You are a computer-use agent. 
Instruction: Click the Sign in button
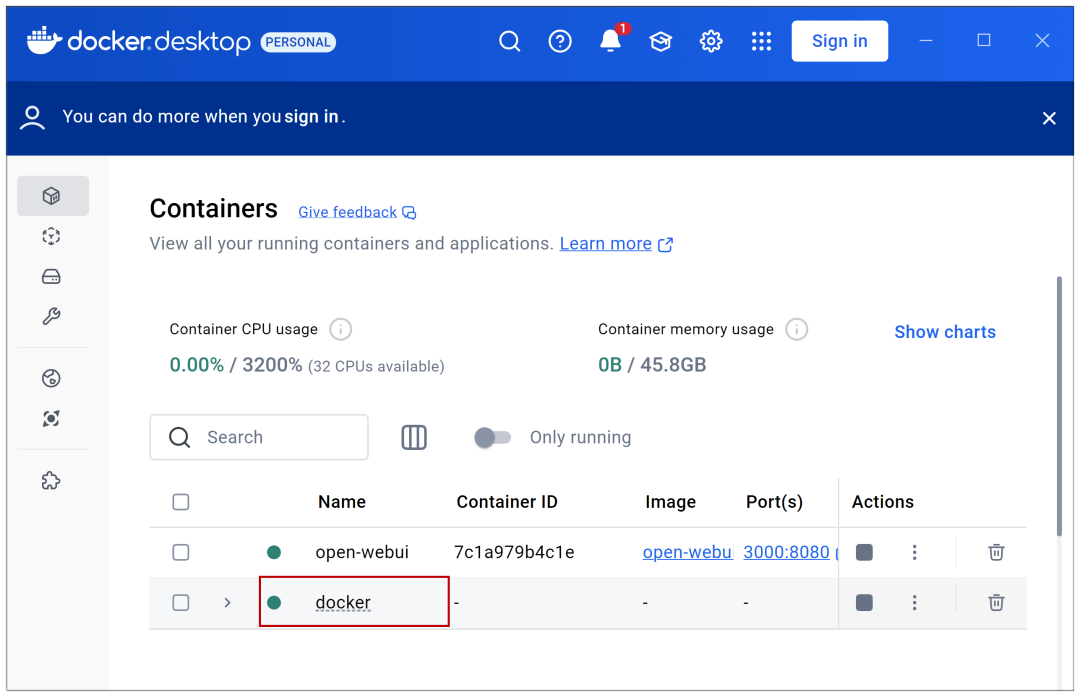coord(839,41)
